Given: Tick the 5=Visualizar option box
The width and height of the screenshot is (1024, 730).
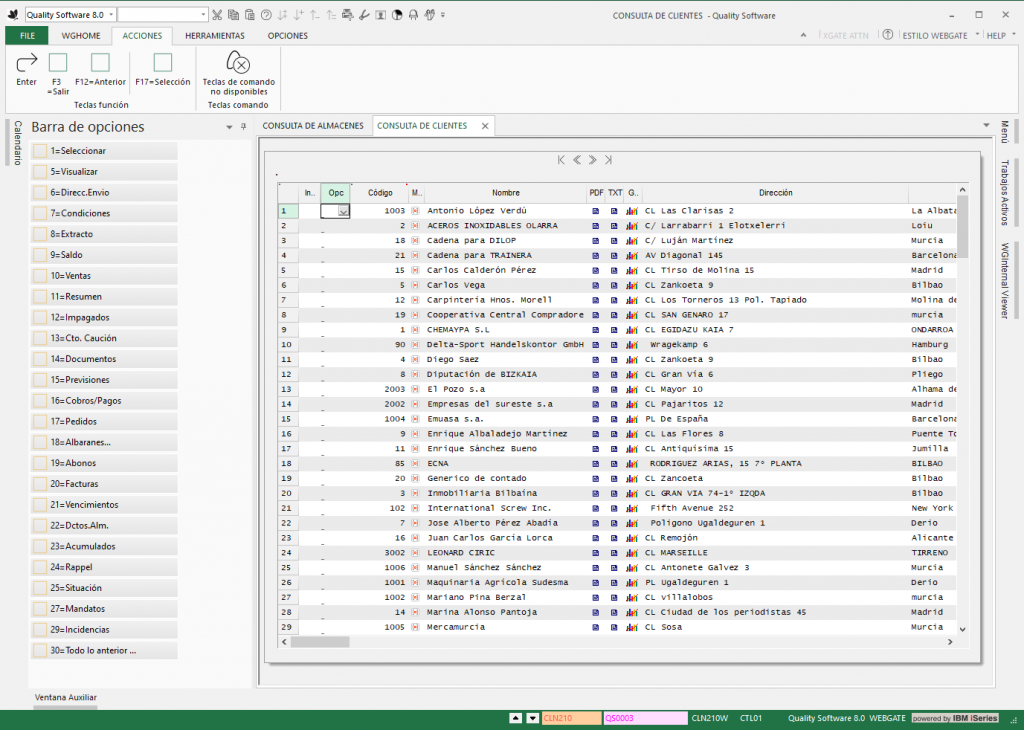Looking at the screenshot, I should click(40, 172).
